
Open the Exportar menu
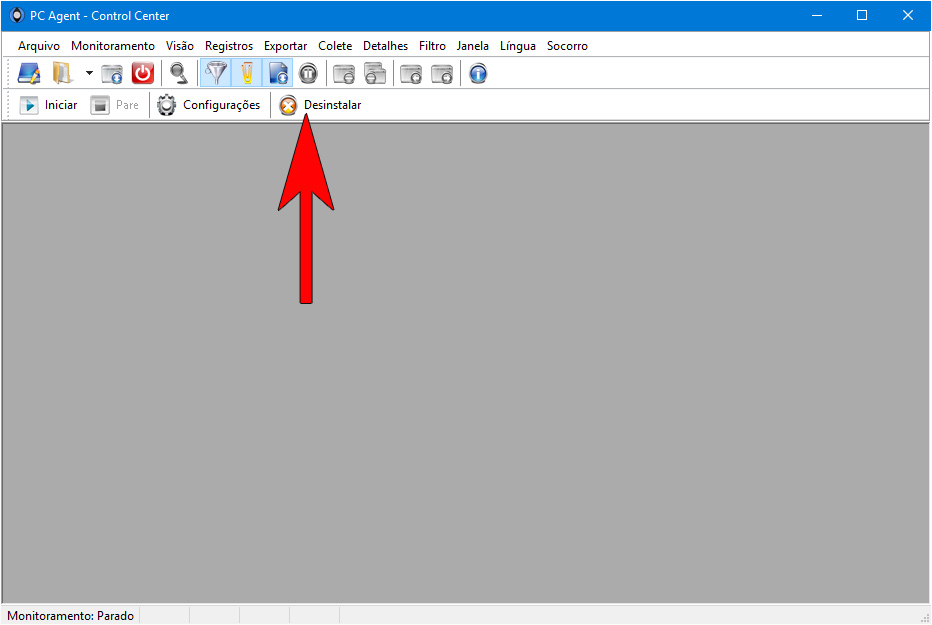click(x=285, y=46)
